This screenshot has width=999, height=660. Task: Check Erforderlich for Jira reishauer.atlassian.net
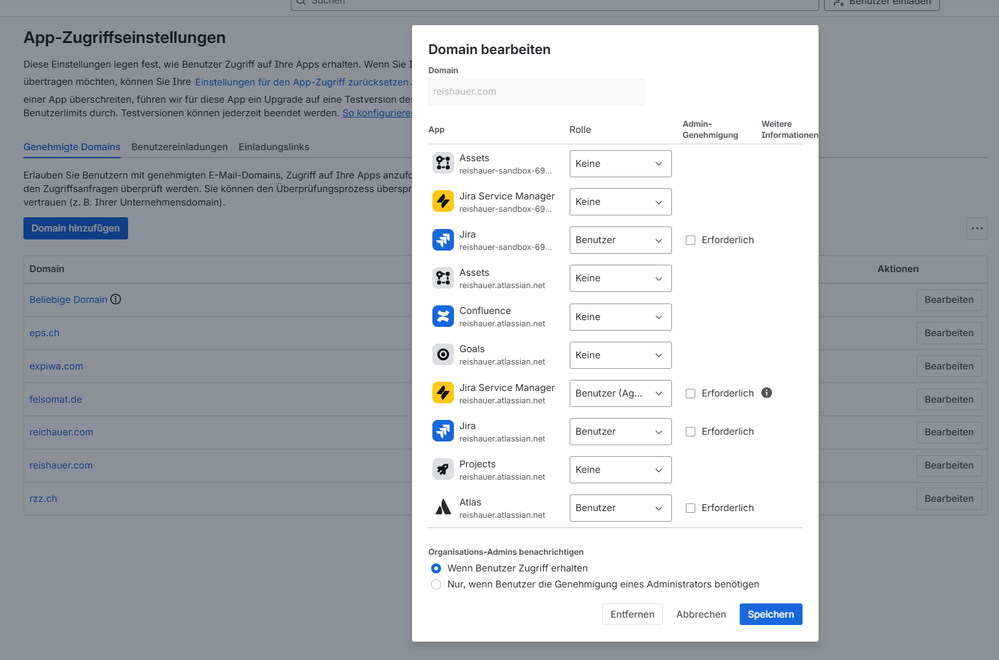click(x=690, y=431)
